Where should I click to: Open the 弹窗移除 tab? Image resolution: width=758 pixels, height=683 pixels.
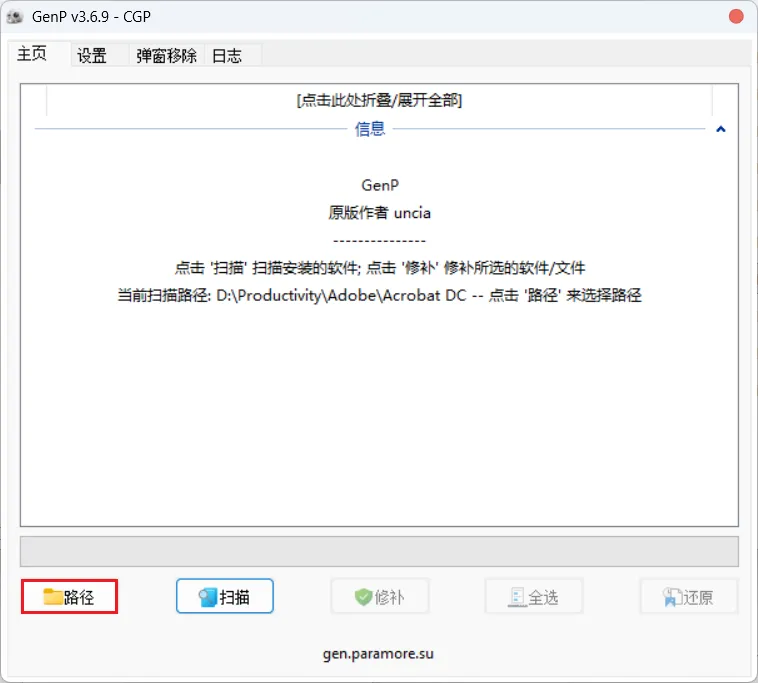(x=166, y=56)
